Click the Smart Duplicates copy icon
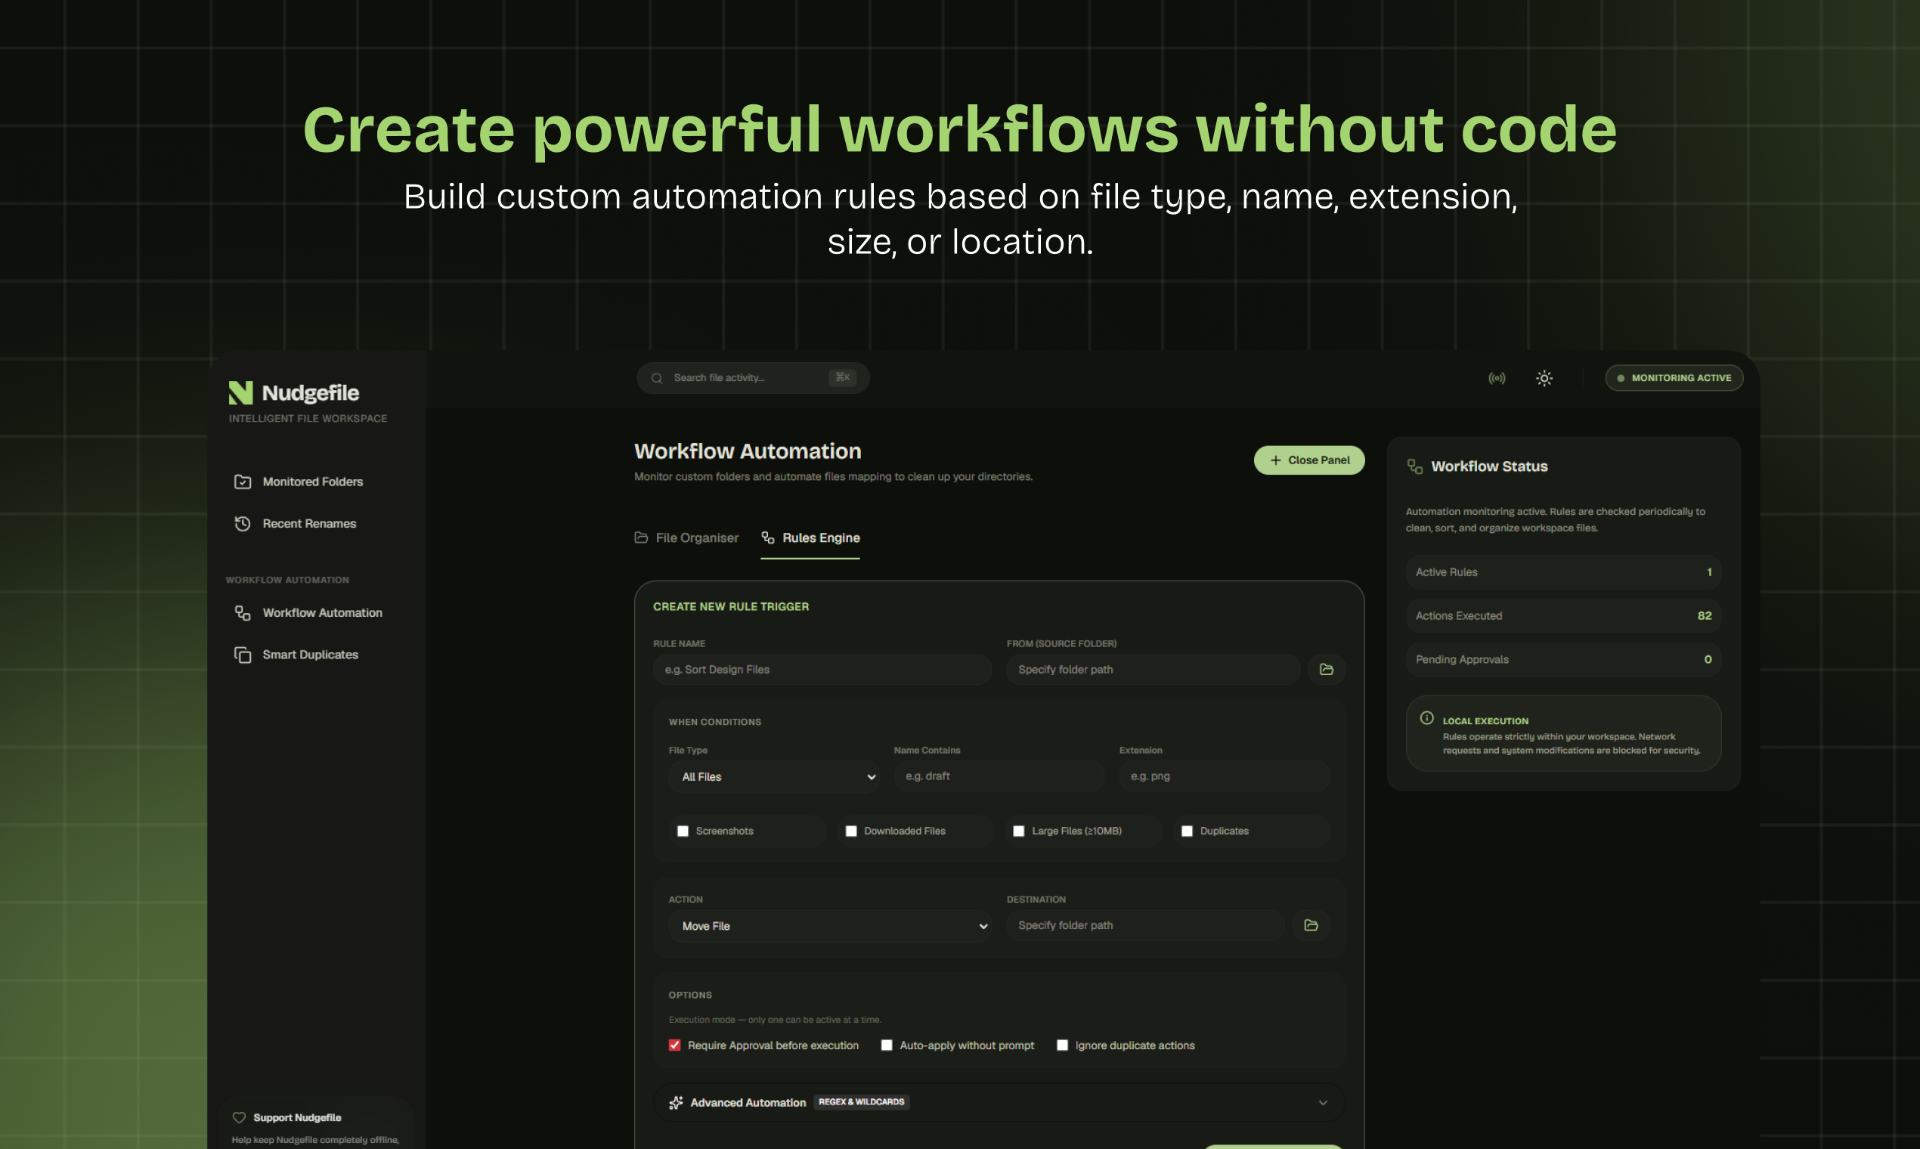Screen dimensions: 1920x1149 242,655
